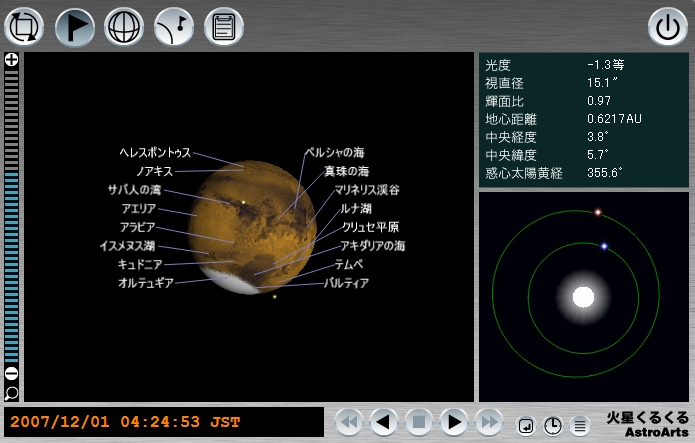Screen dimensions: 695x443
Task: Click the 光度 value -1.3等
Action: point(605,65)
